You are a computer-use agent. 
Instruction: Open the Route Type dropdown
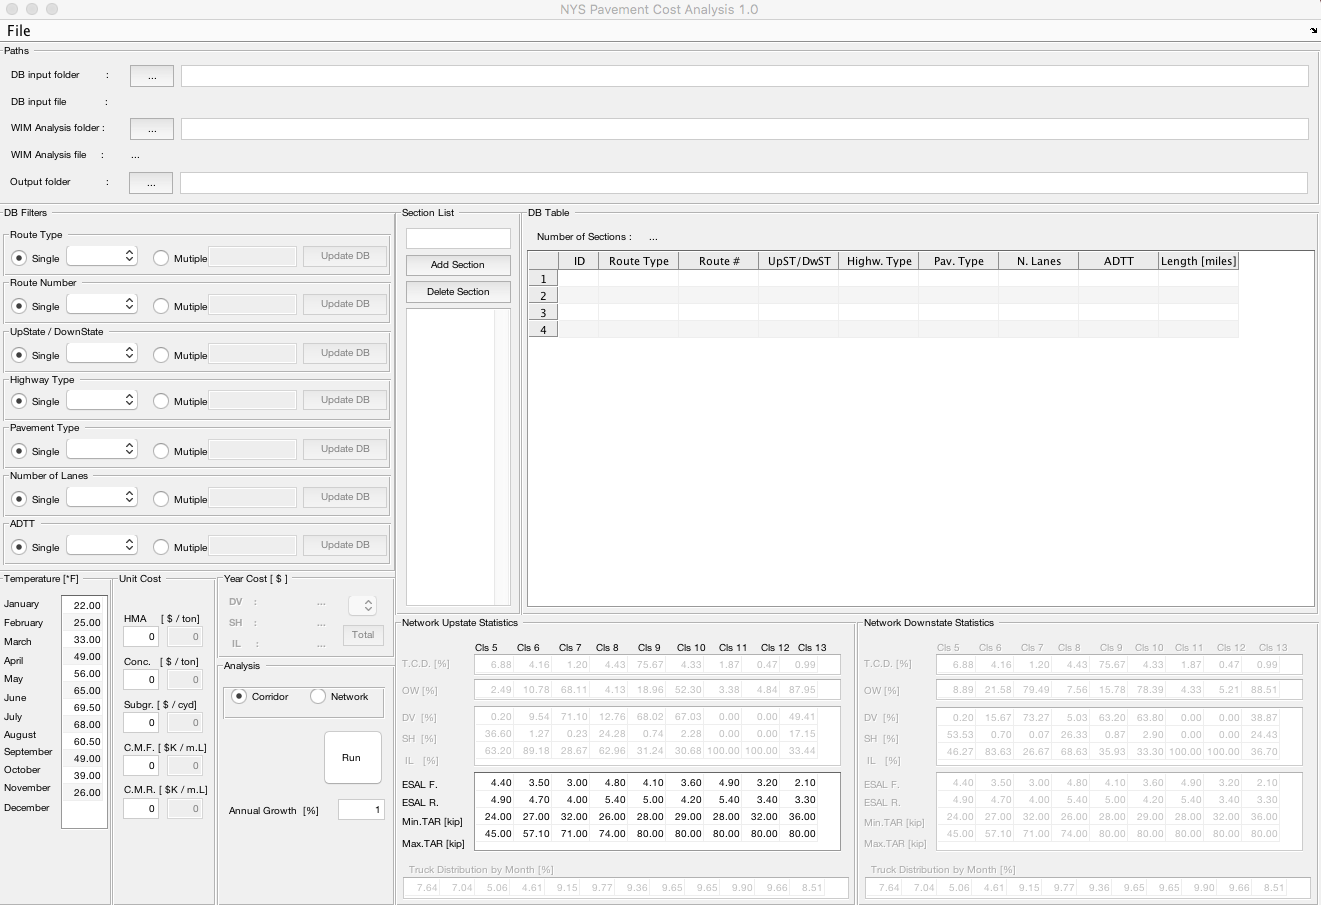click(x=101, y=256)
